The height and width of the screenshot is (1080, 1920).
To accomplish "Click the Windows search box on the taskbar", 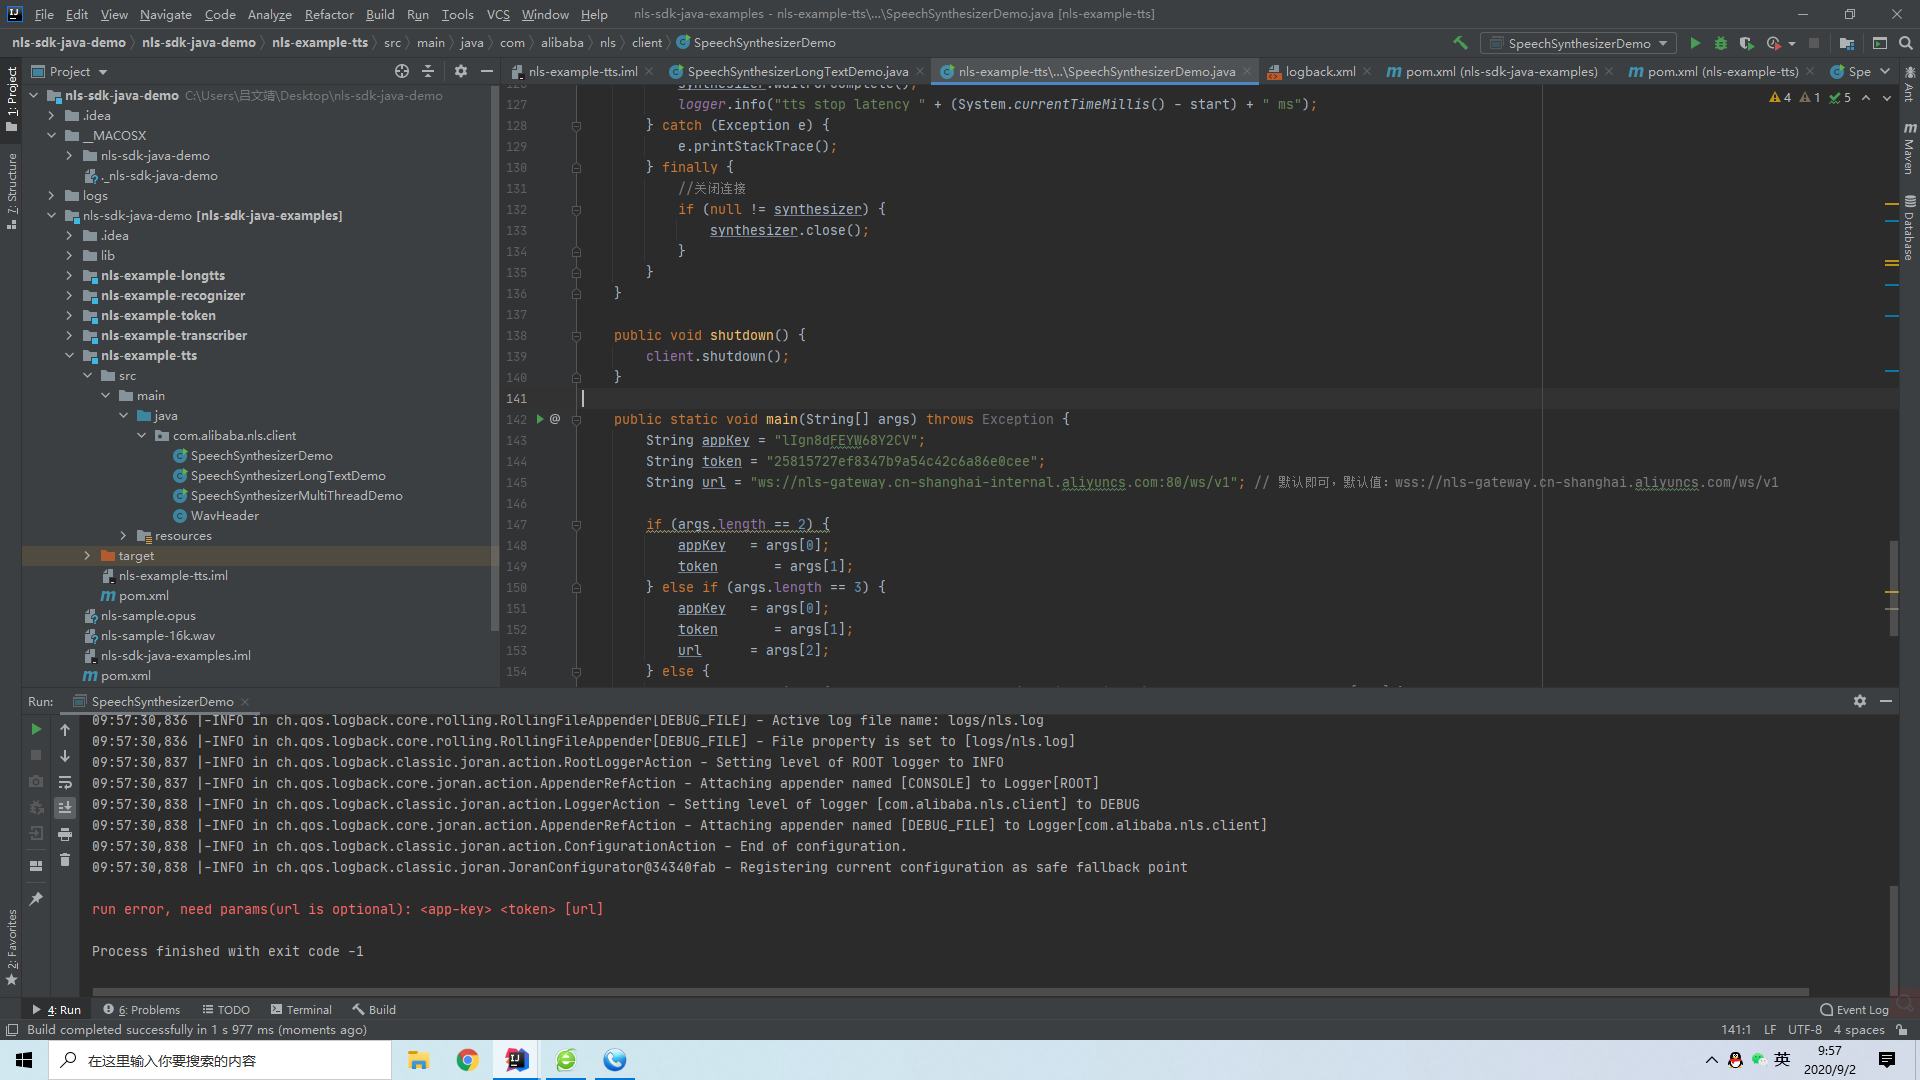I will tap(220, 1060).
